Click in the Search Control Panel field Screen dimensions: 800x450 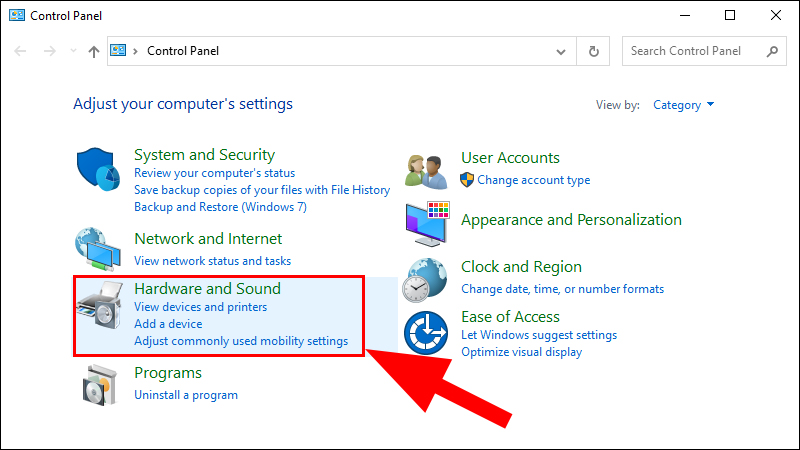click(692, 51)
